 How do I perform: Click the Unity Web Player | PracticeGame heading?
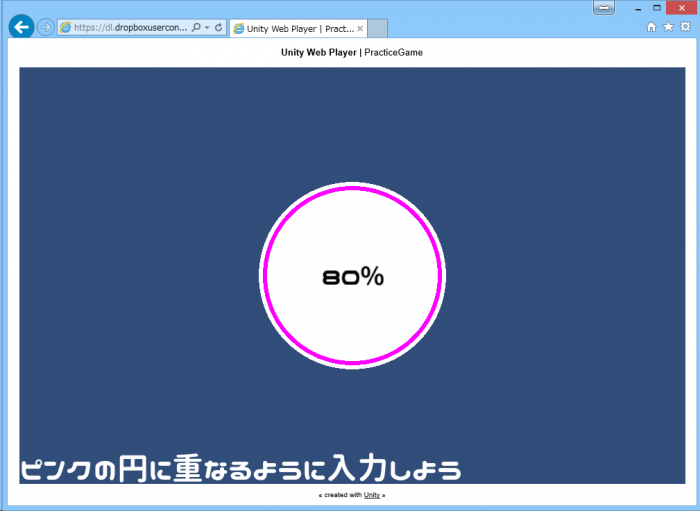coord(352,52)
